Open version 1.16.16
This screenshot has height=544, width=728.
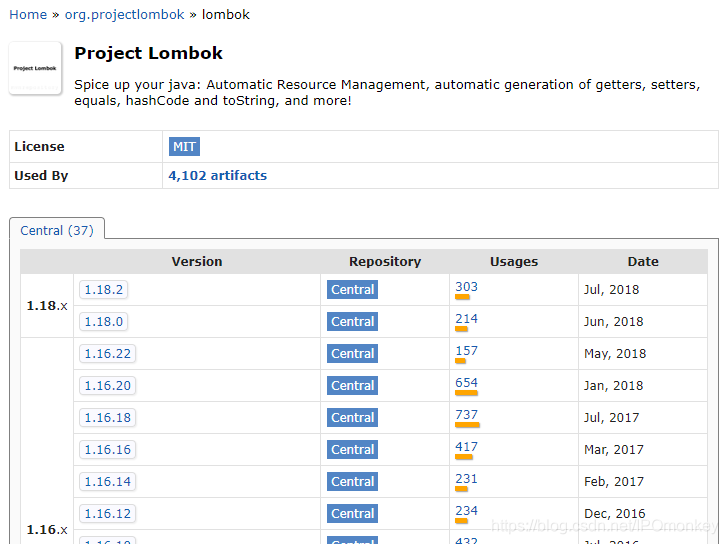click(x=108, y=450)
